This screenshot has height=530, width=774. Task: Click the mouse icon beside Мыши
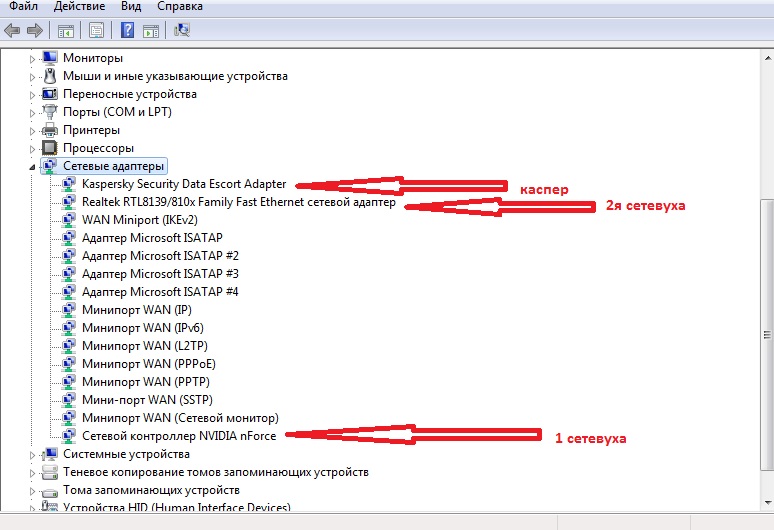tap(50, 76)
